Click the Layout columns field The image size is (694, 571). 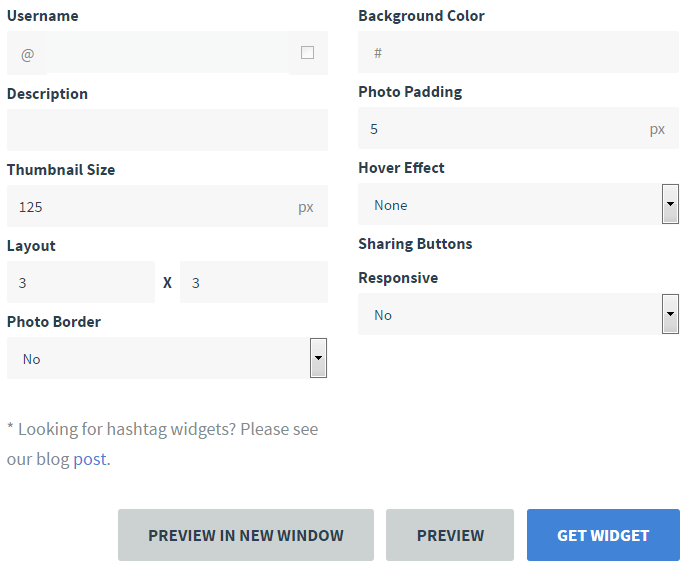point(81,283)
